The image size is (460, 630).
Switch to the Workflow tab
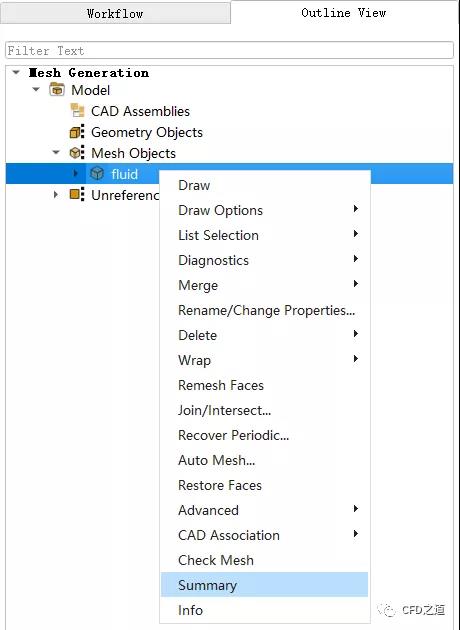[115, 13]
